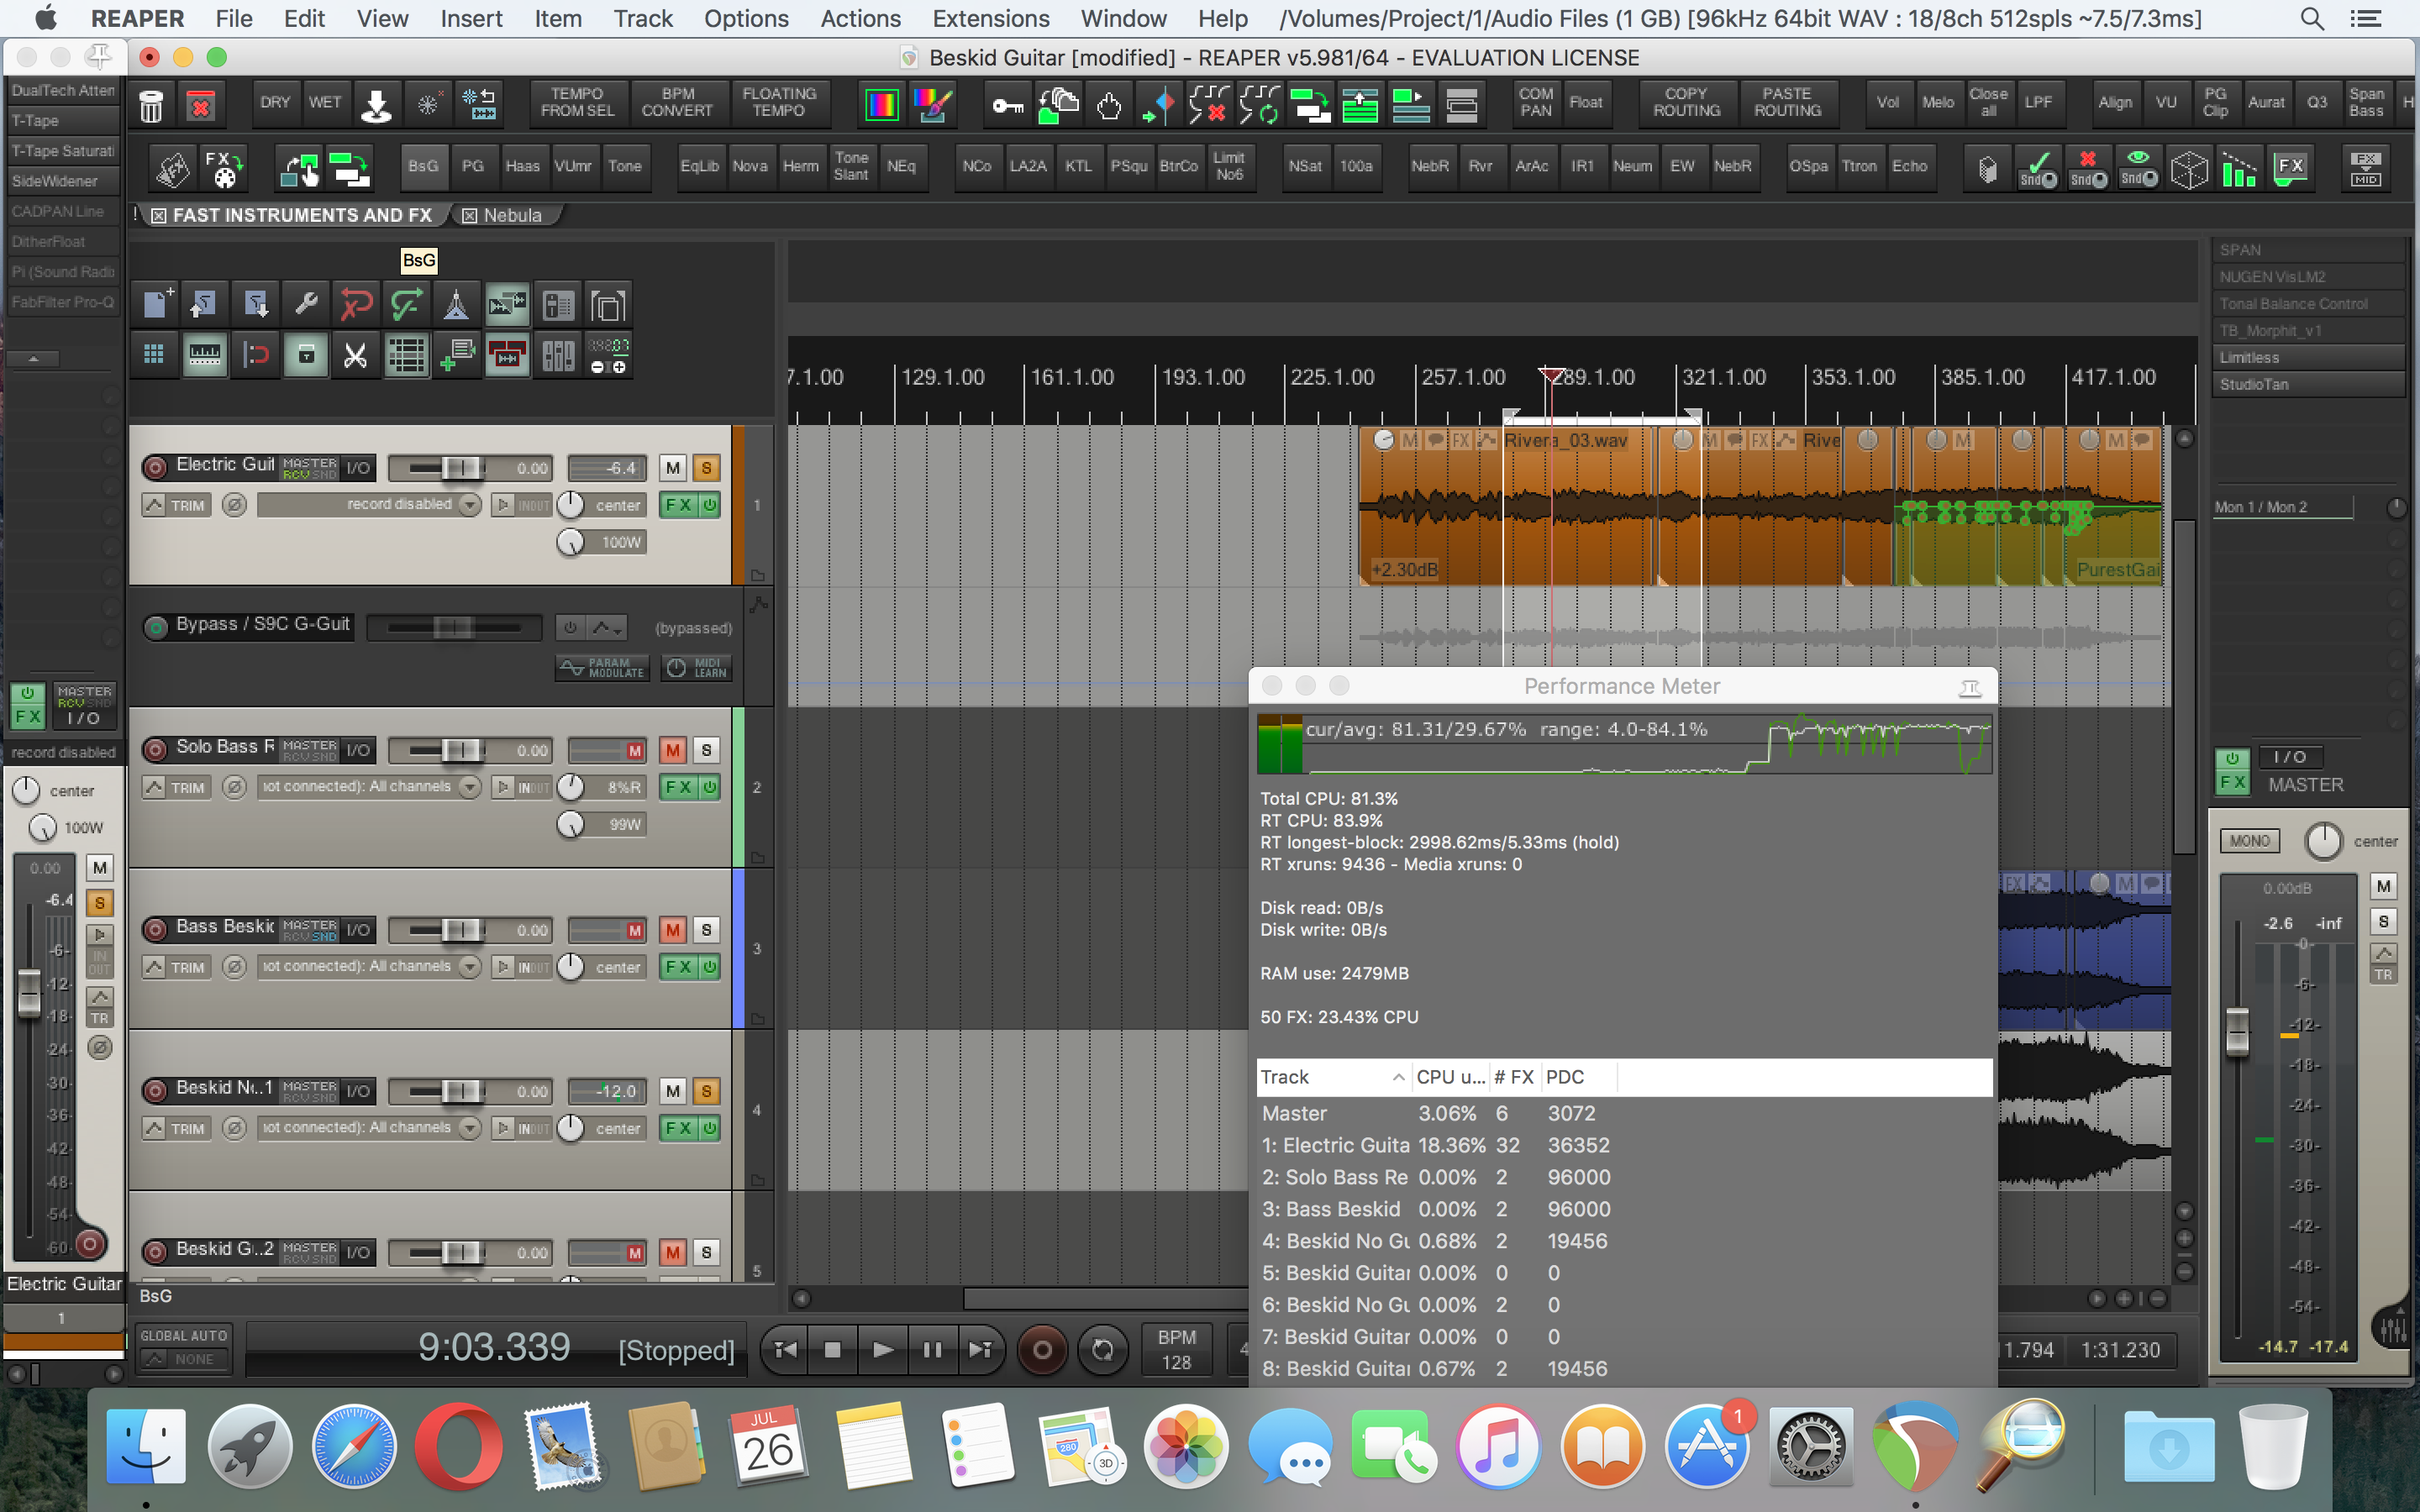Click the BPM CONVERT button
Image resolution: width=2420 pixels, height=1512 pixels.
[677, 103]
